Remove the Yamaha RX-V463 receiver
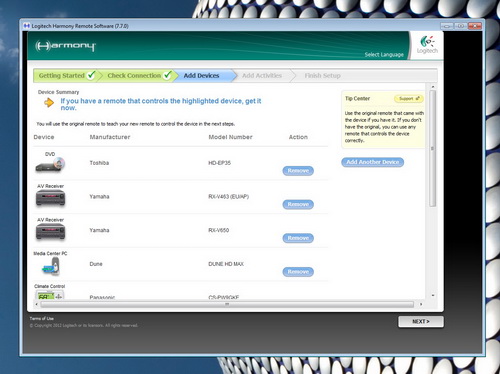500x374 pixels. pyautogui.click(x=298, y=204)
